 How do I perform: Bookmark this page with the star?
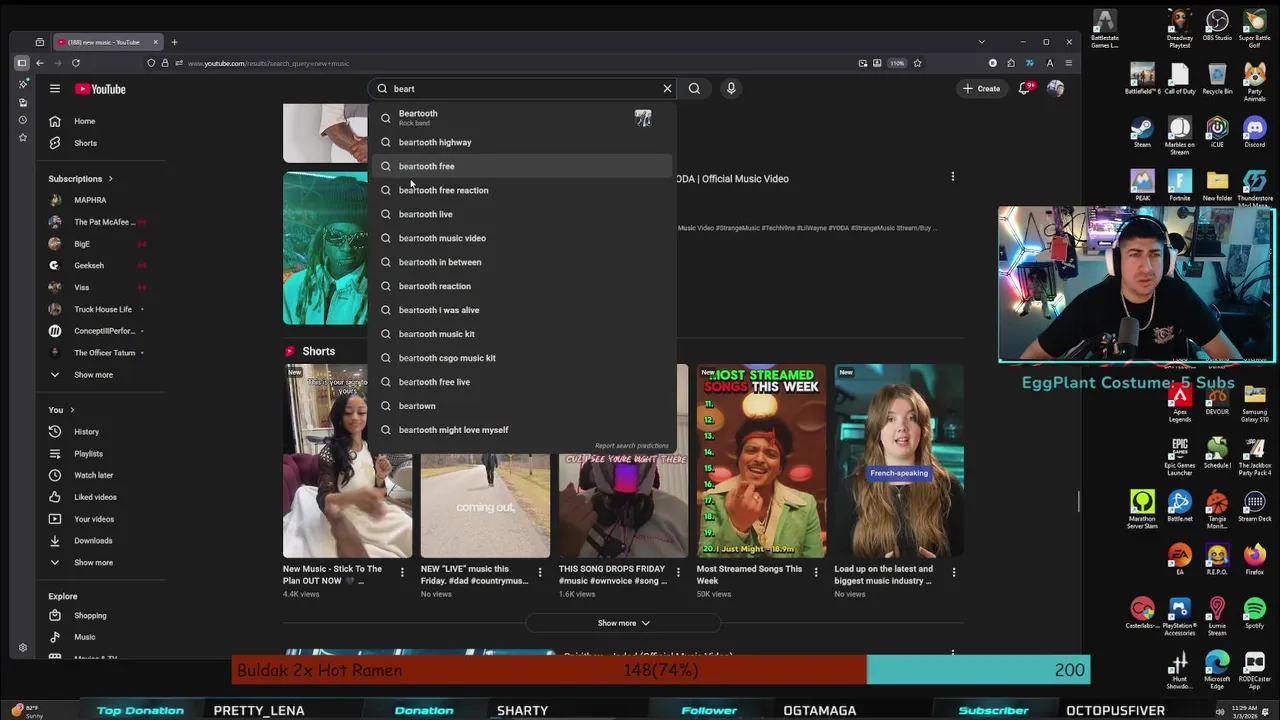point(917,63)
